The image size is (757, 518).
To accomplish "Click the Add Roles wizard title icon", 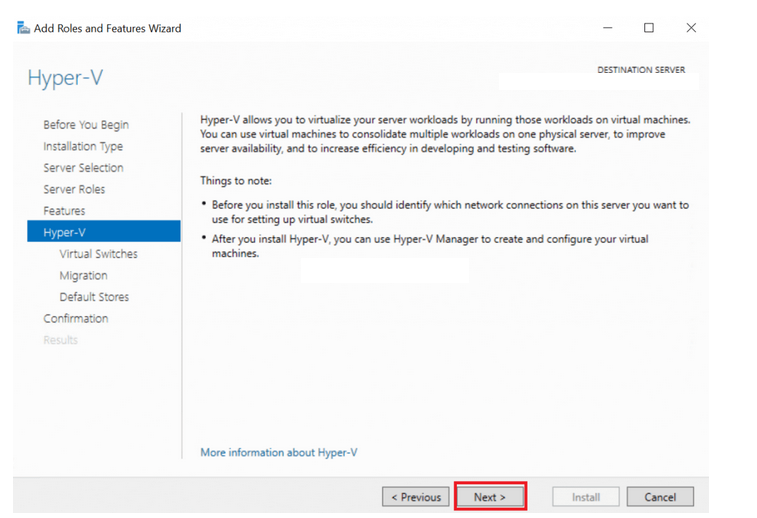I will [x=23, y=28].
